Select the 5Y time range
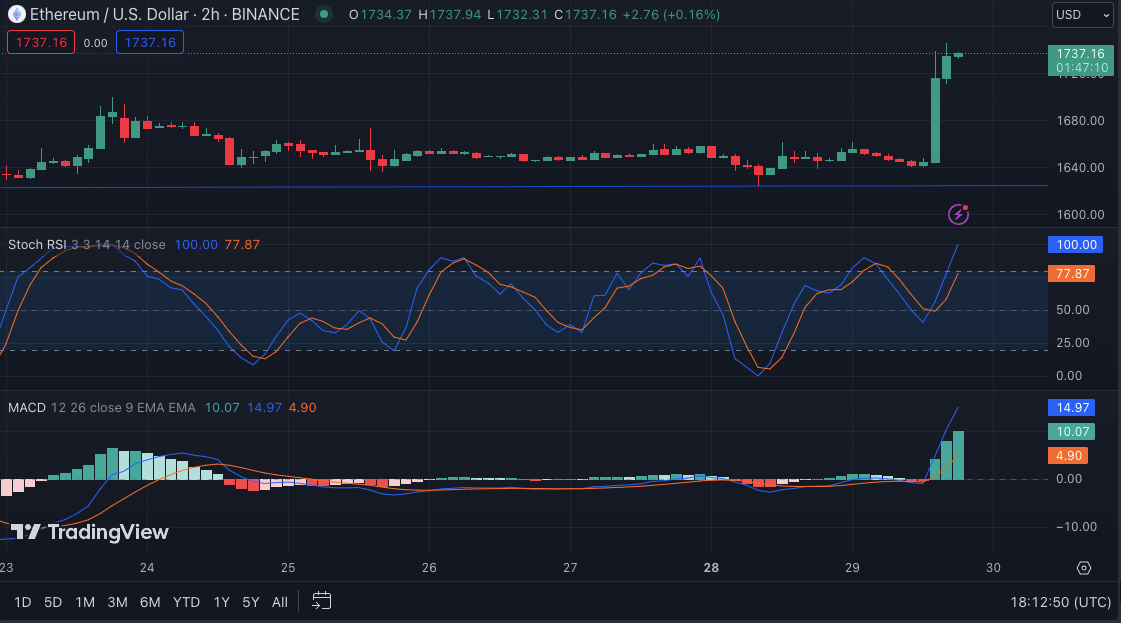1121x623 pixels. (x=250, y=601)
